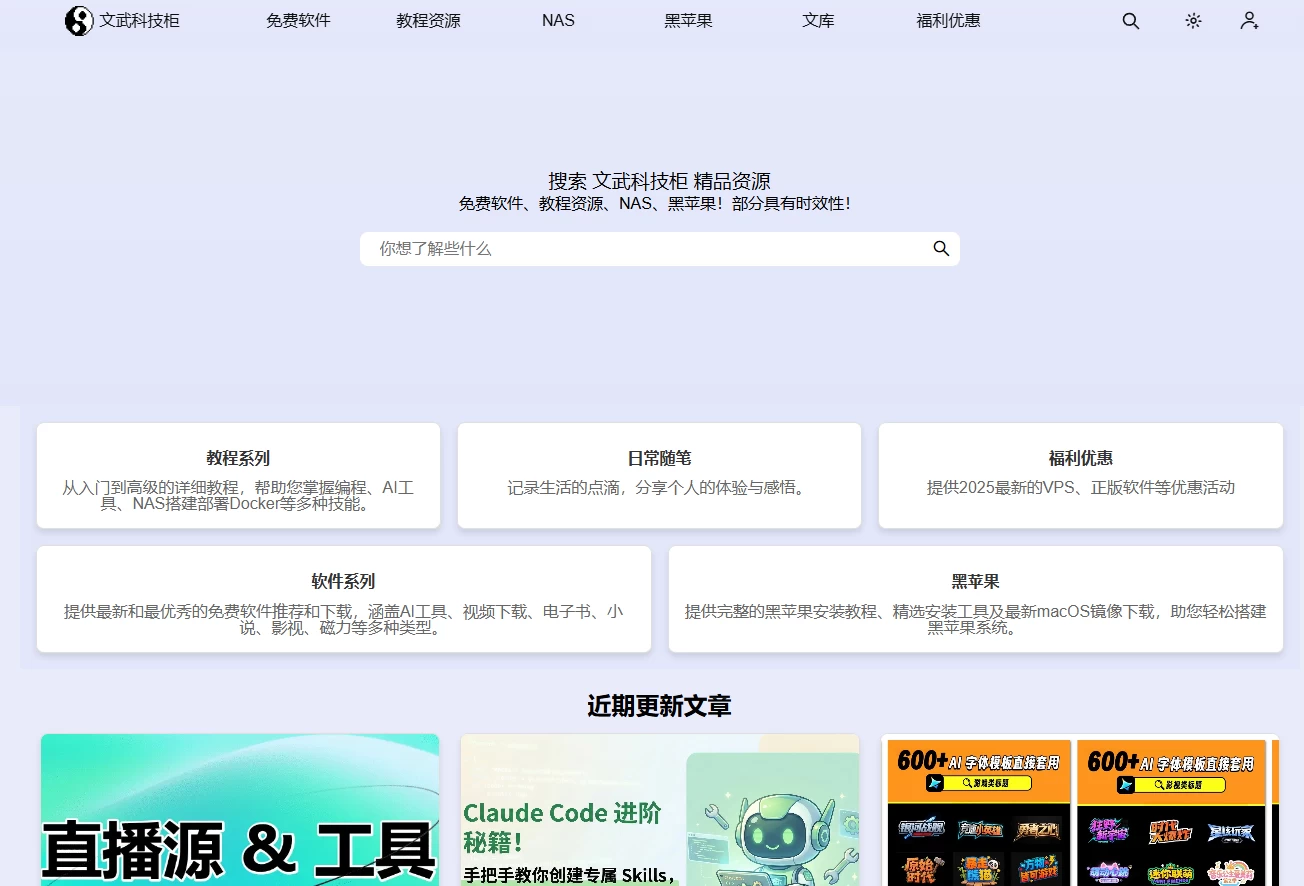Click the user account icon in navbar

point(1249,20)
